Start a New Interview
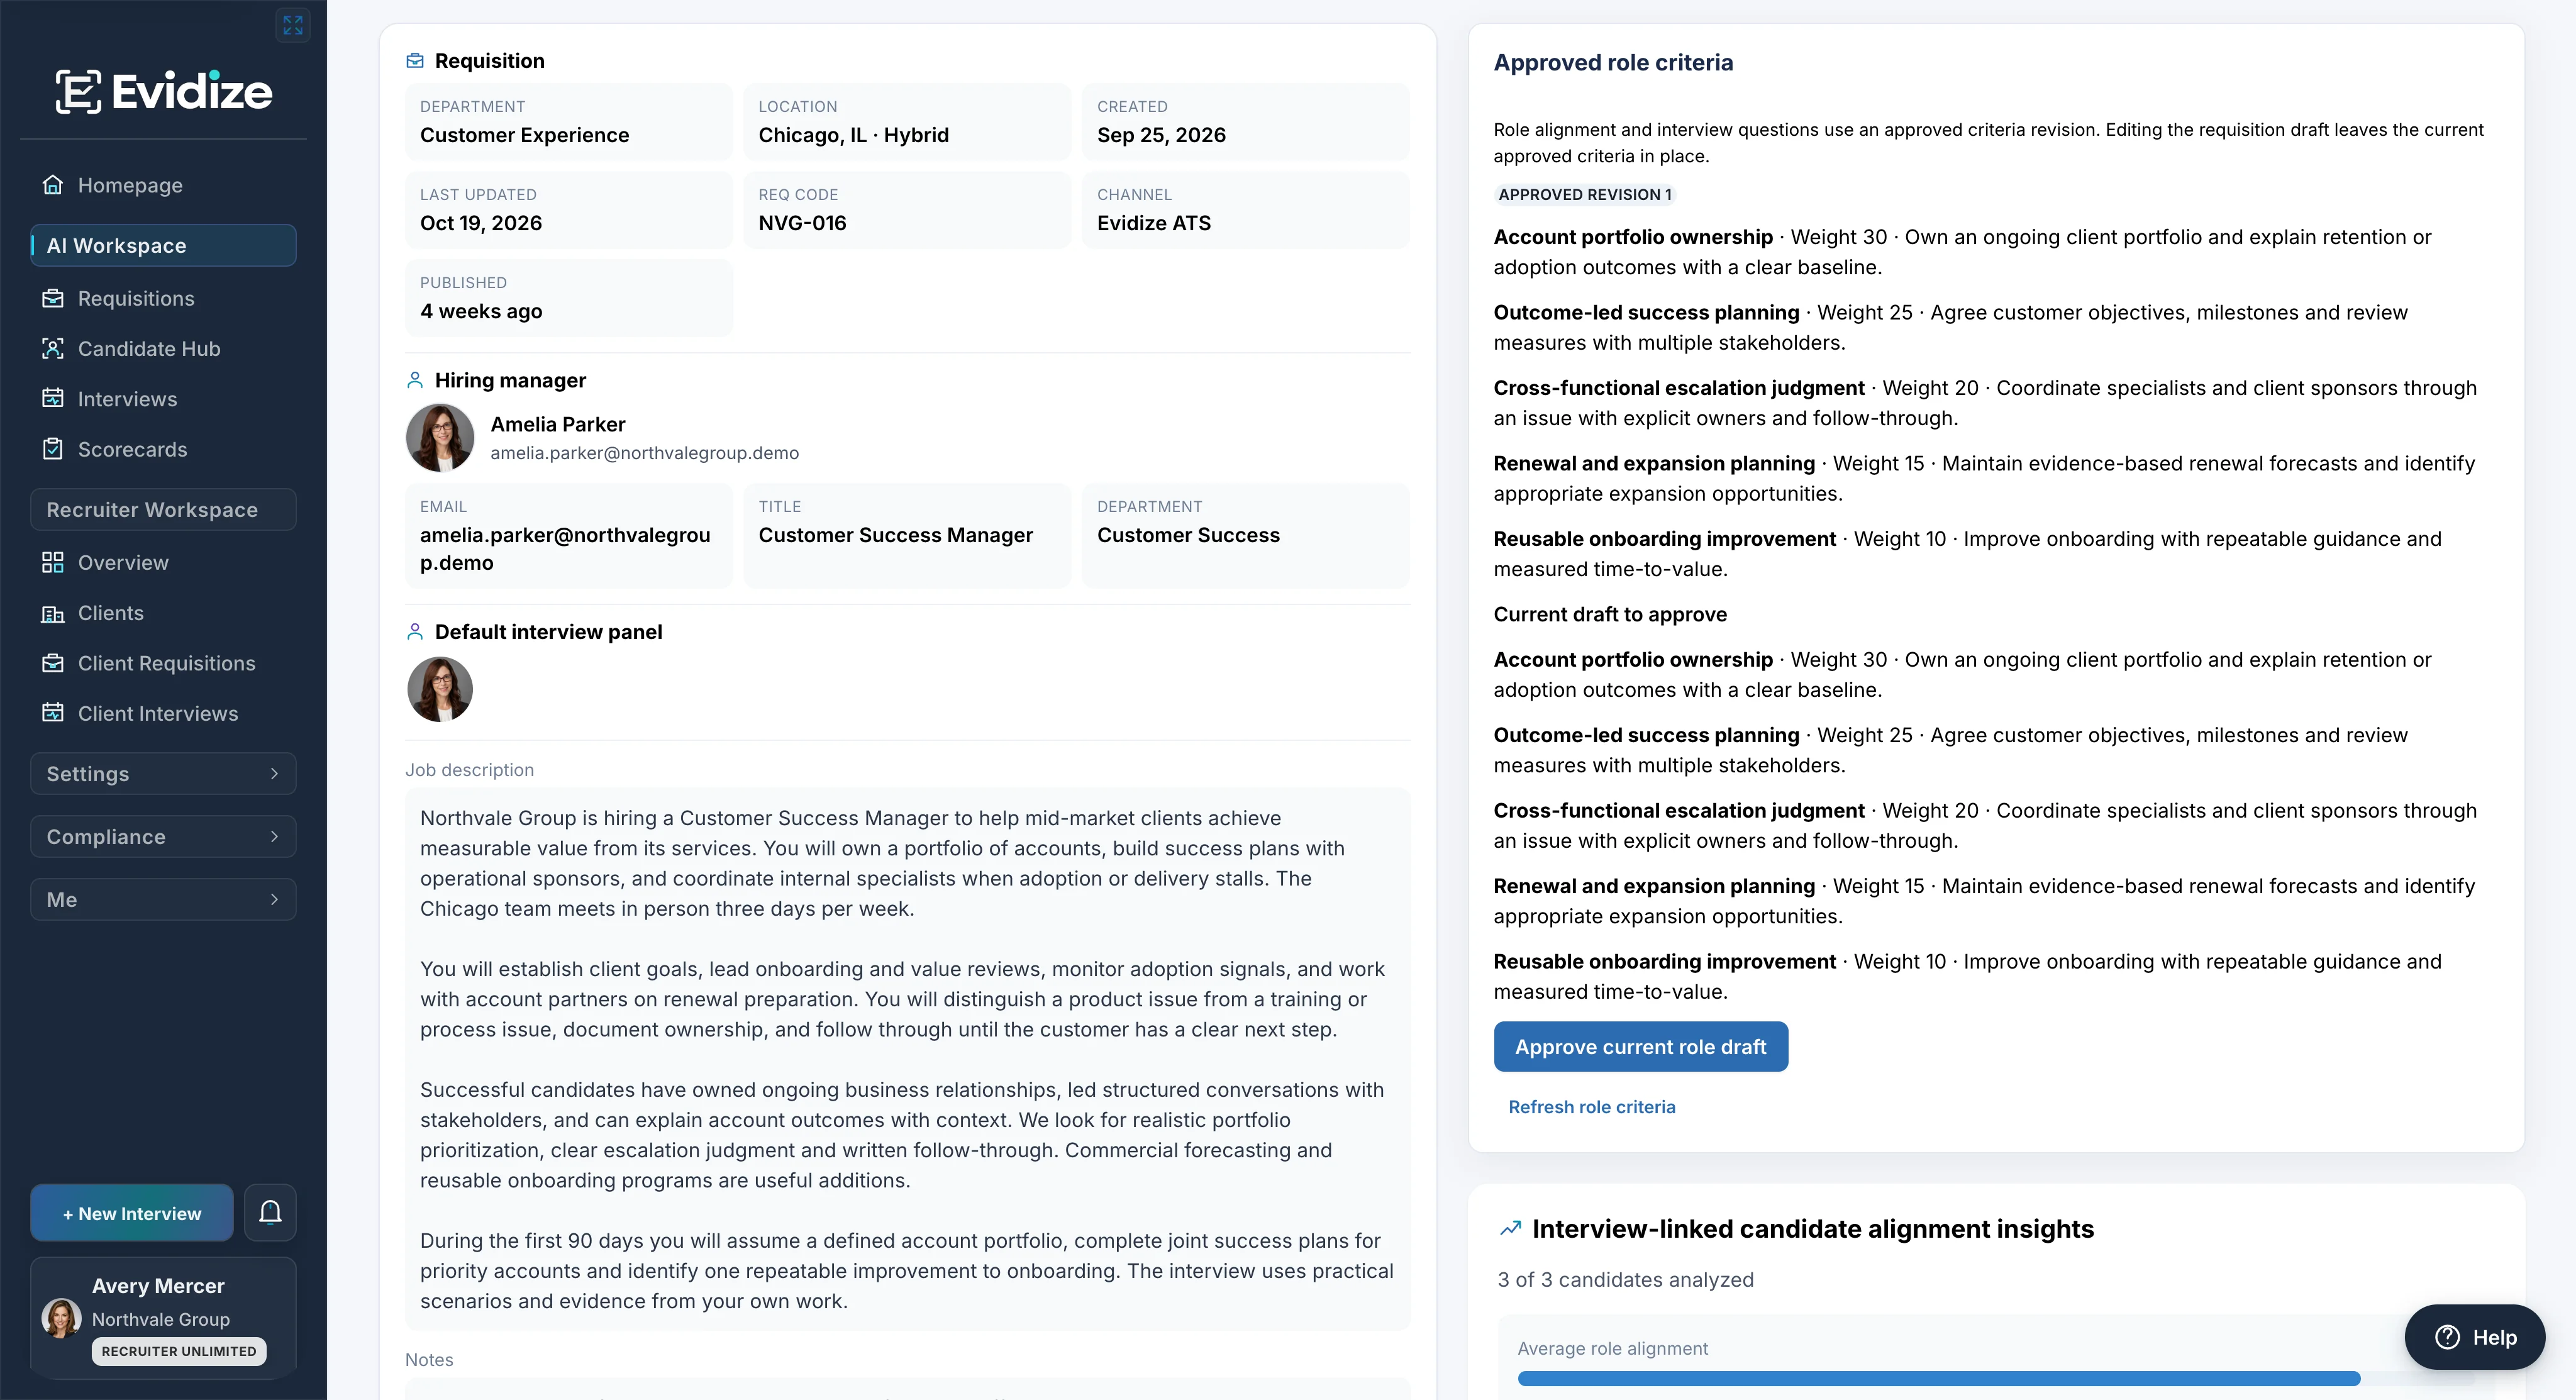 132,1213
